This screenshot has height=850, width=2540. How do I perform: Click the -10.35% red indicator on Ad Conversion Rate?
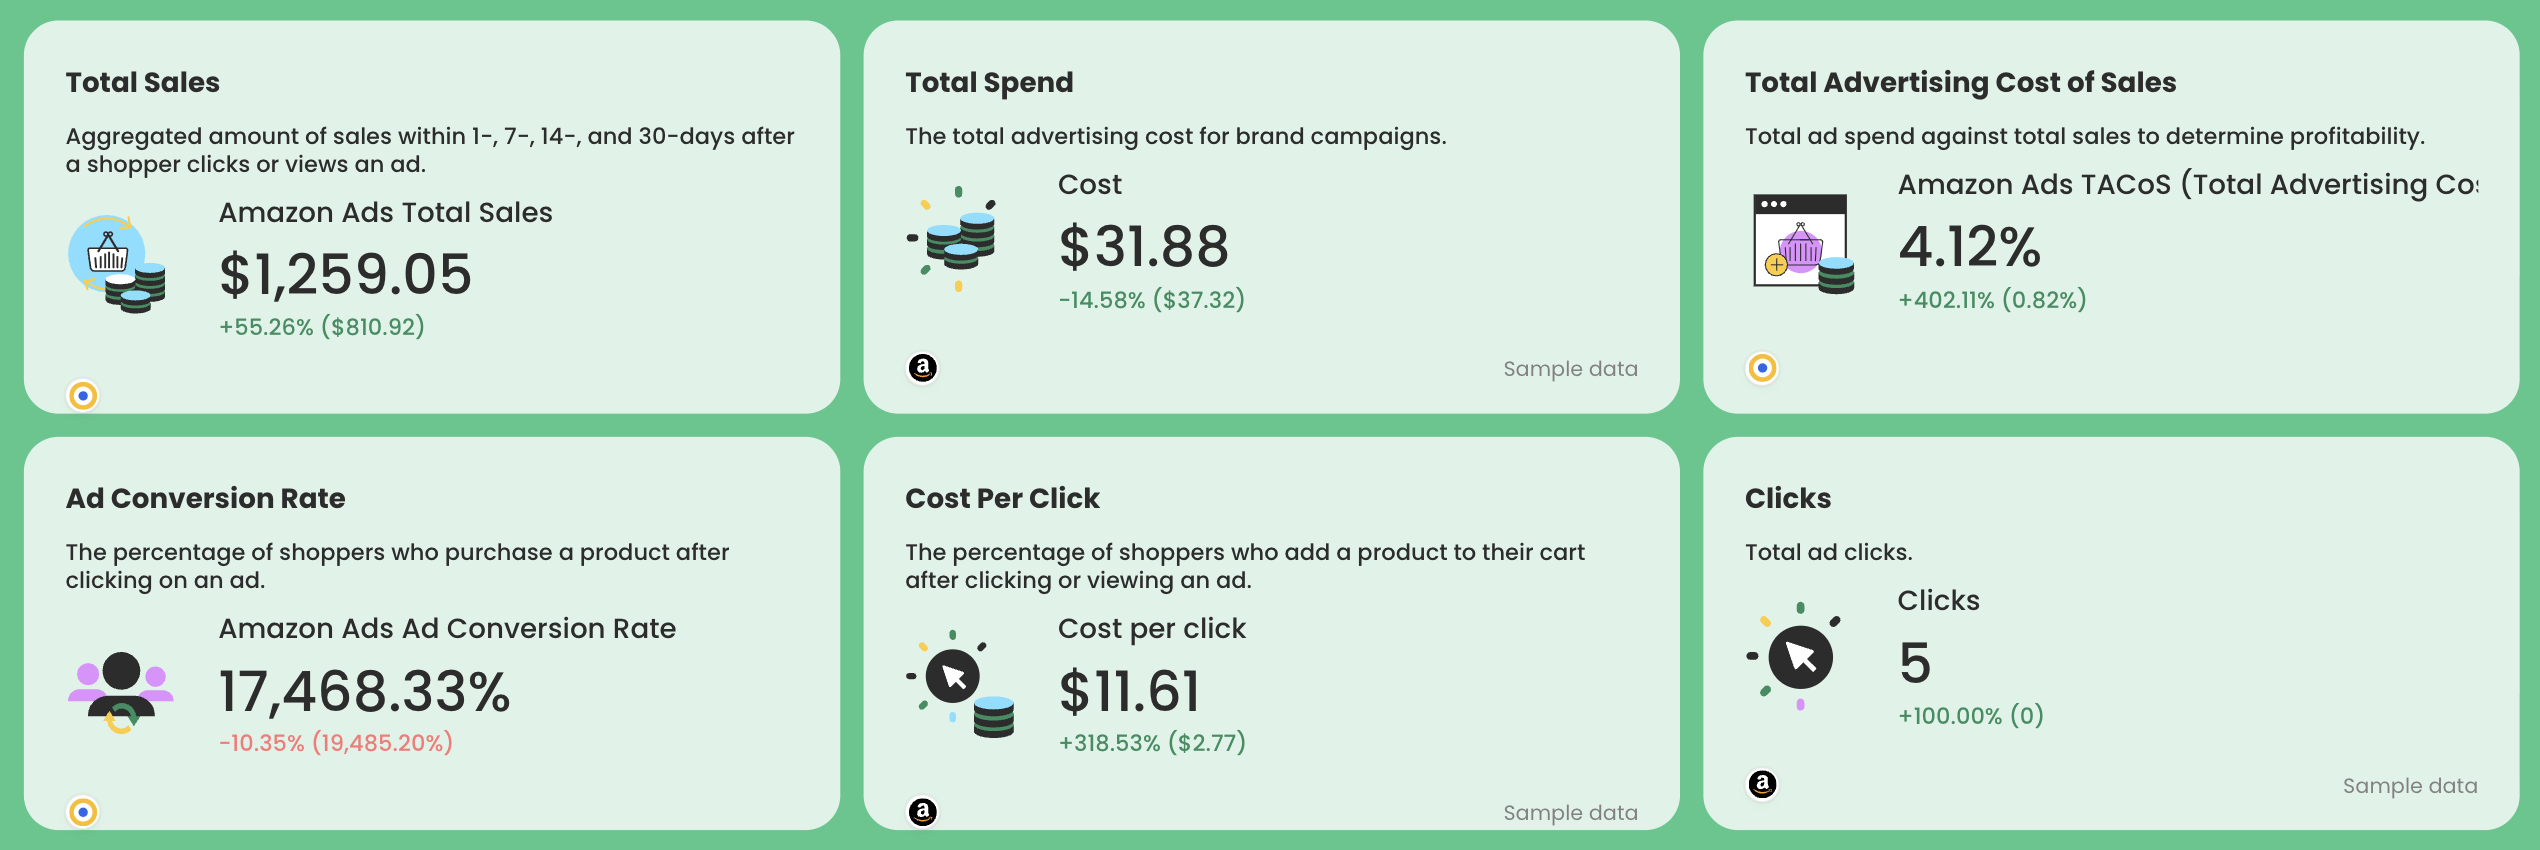point(334,743)
